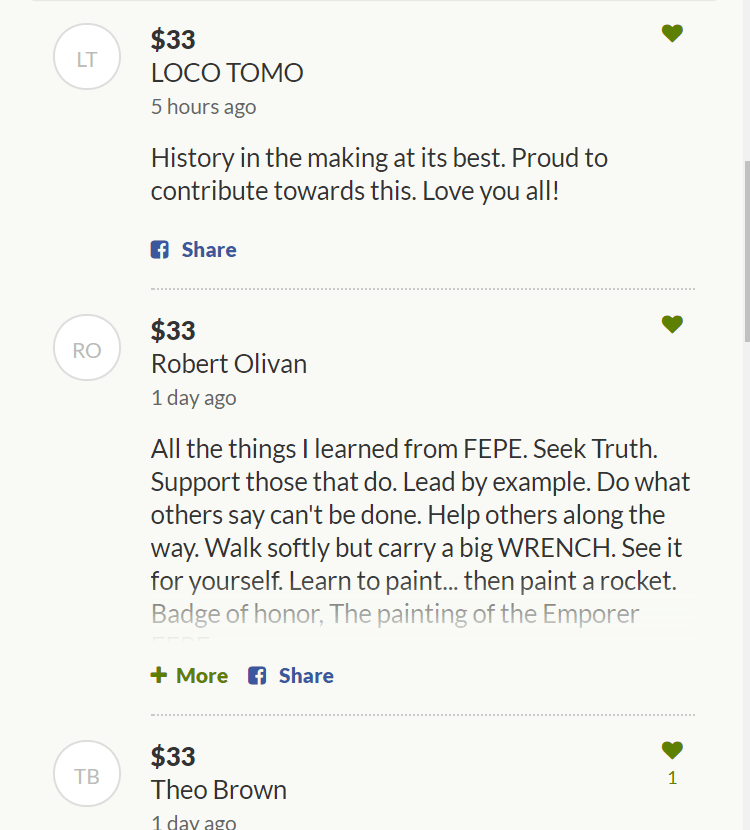The height and width of the screenshot is (830, 750).
Task: Share Robert Olivan's comment via Share link
Action: [306, 676]
